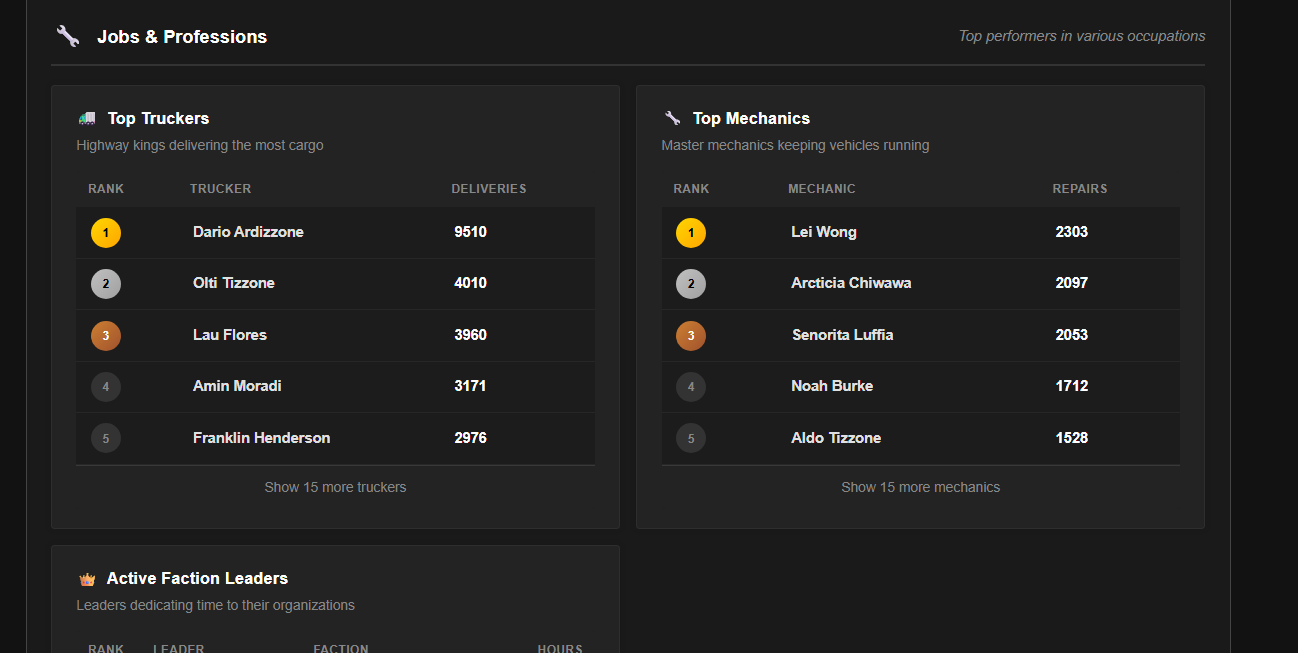Click gold rank 1 badge for Lei Wong
This screenshot has height=653, width=1298.
(690, 233)
